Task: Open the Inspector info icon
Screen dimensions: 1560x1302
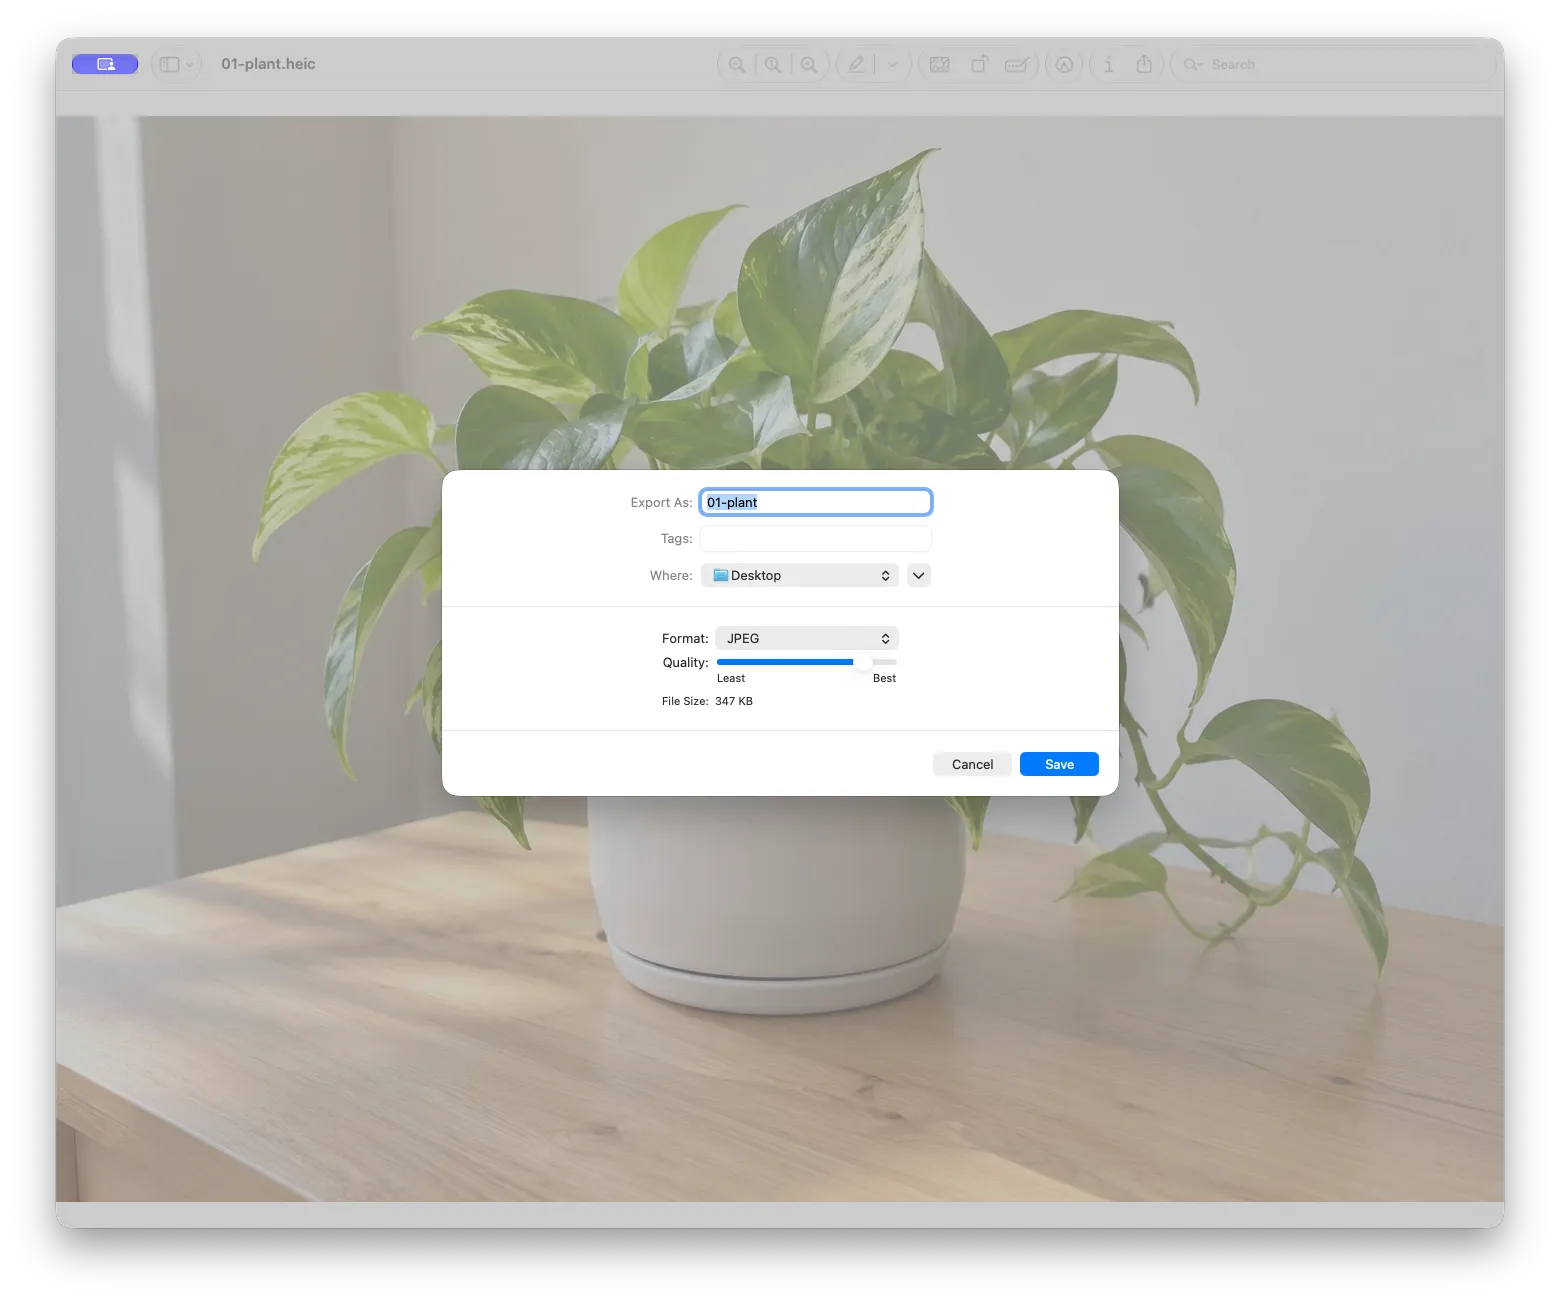Action: (1108, 64)
